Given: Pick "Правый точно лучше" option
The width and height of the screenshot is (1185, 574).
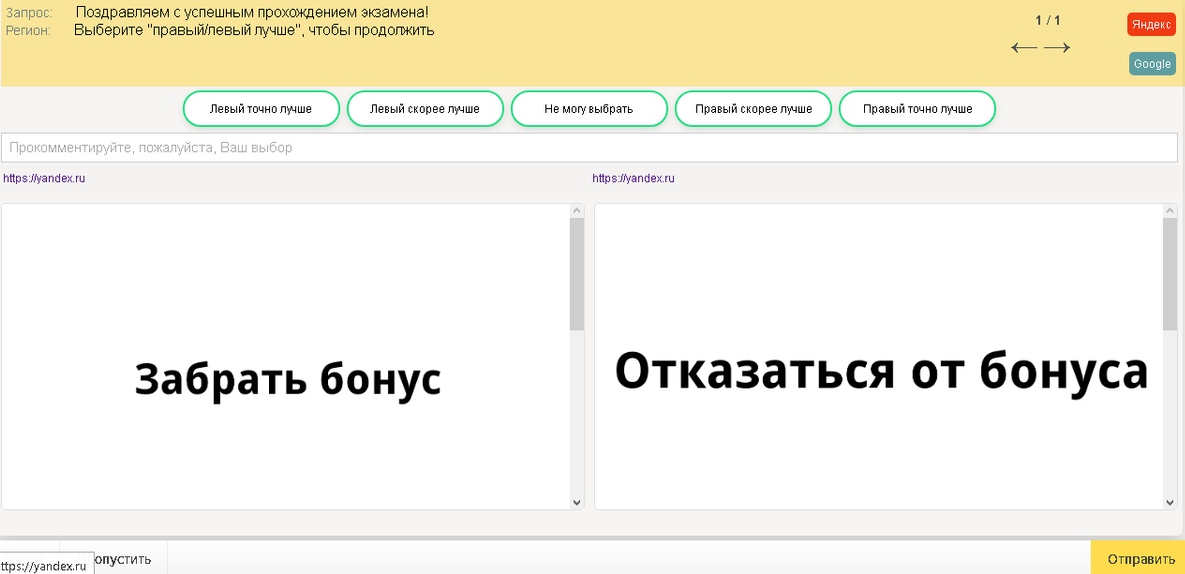Looking at the screenshot, I should coord(917,109).
